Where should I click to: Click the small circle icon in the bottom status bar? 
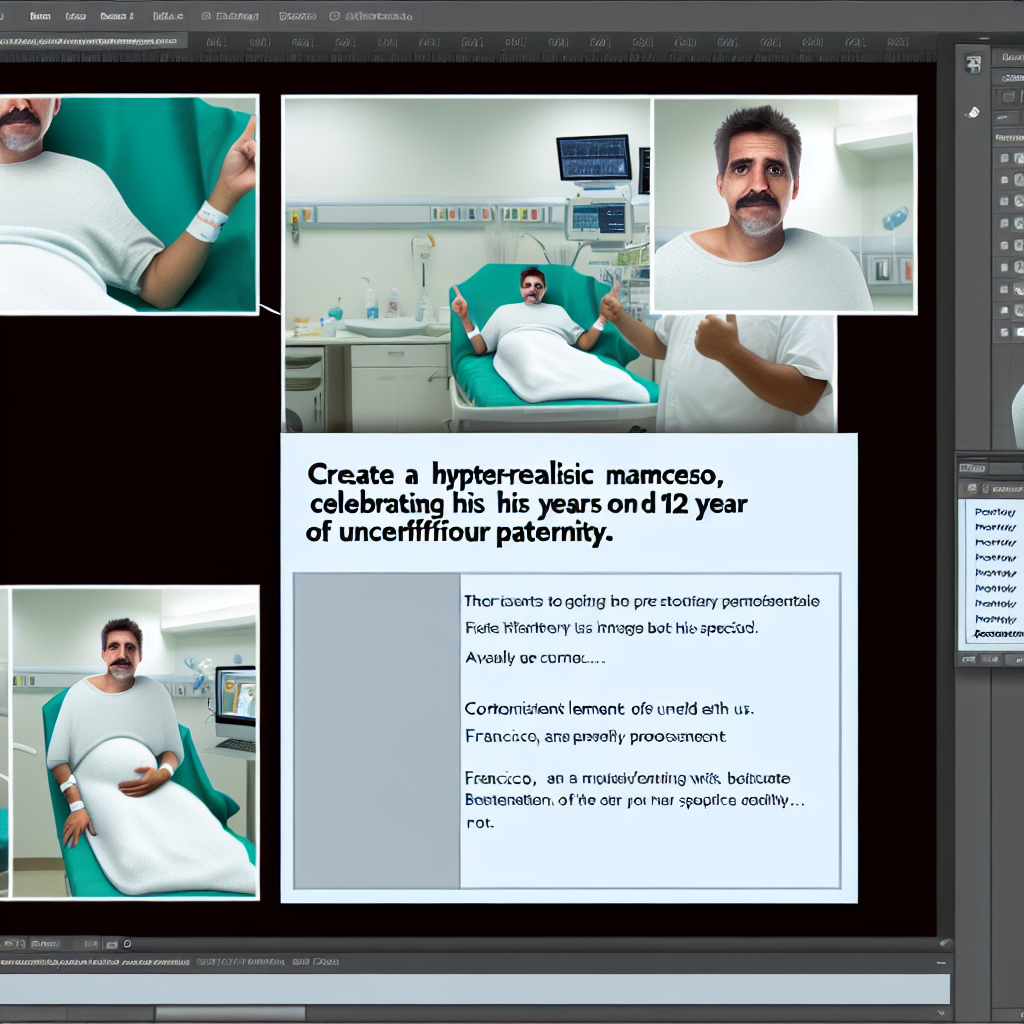pos(127,943)
